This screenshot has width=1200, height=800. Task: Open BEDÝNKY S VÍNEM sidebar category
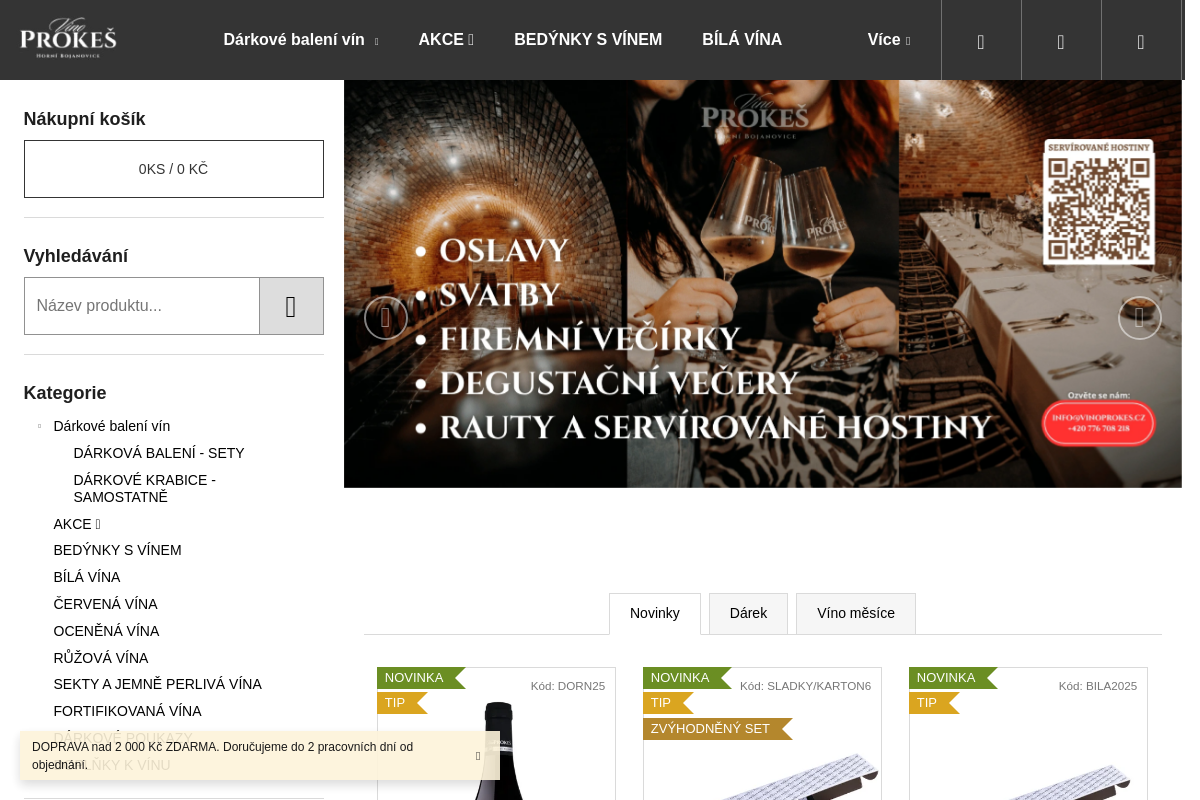click(x=118, y=550)
